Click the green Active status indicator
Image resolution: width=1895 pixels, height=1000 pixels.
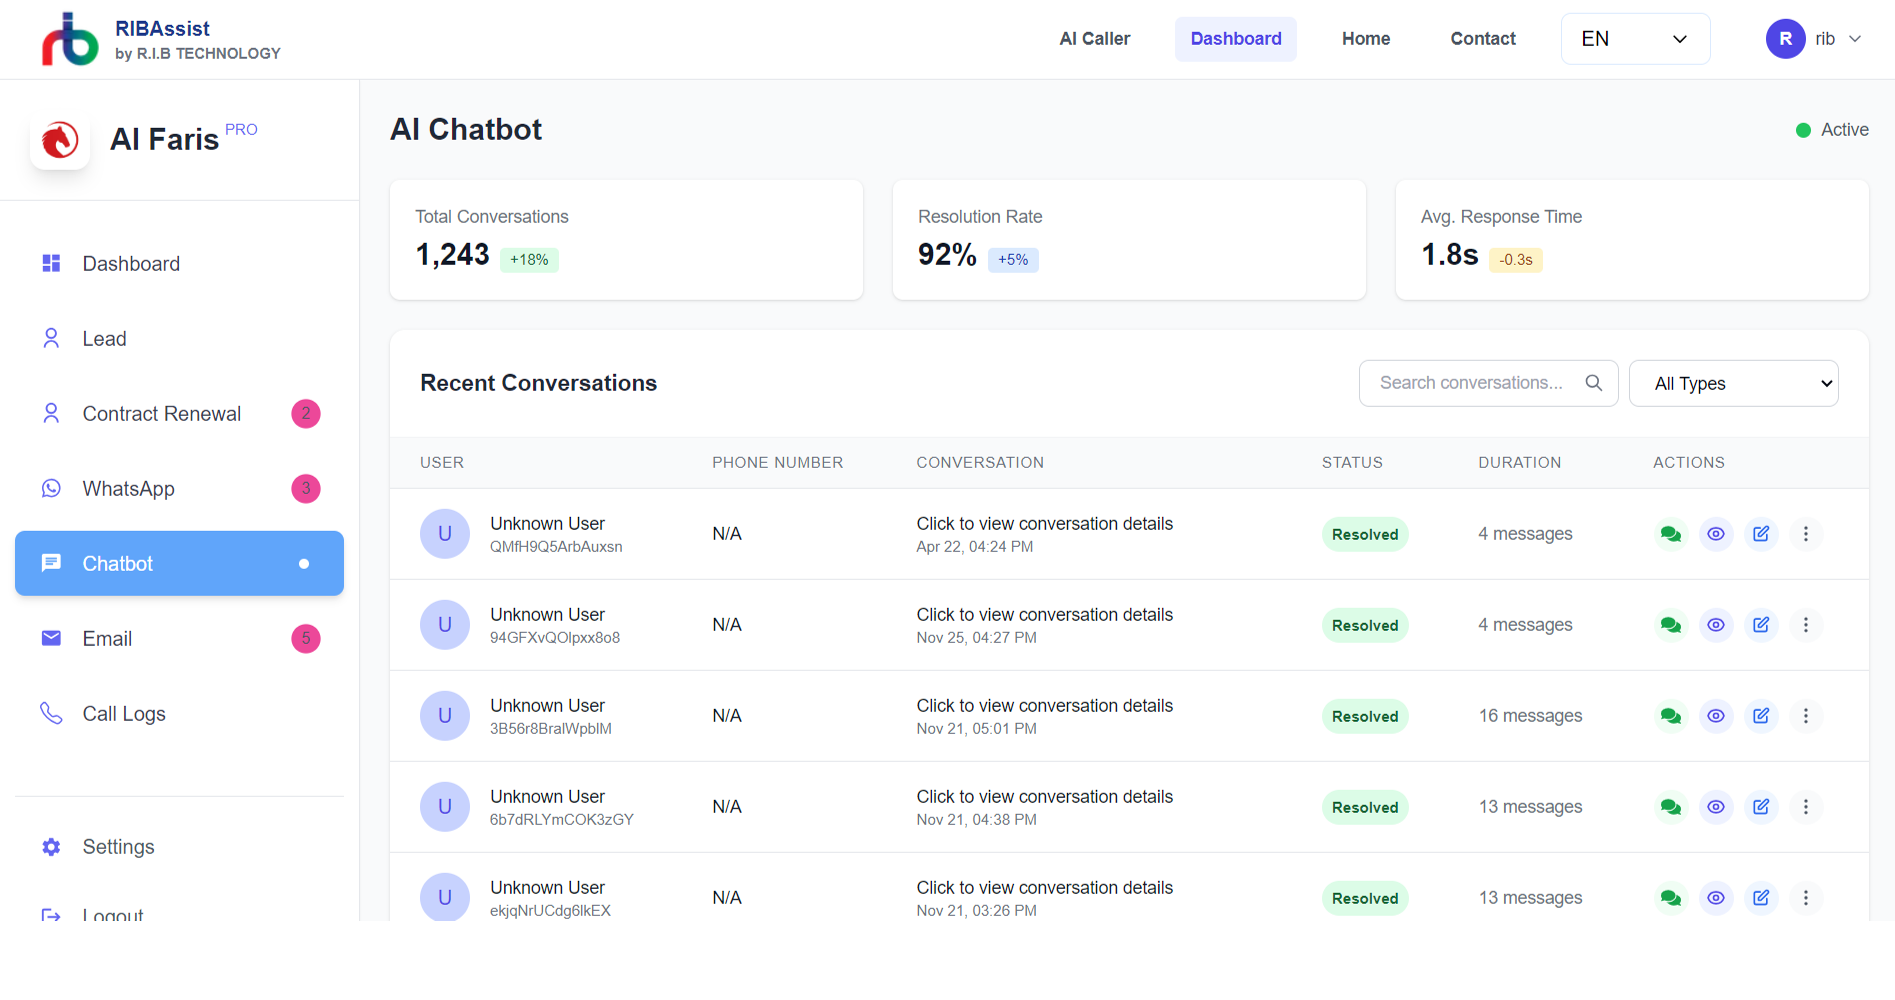(1803, 130)
